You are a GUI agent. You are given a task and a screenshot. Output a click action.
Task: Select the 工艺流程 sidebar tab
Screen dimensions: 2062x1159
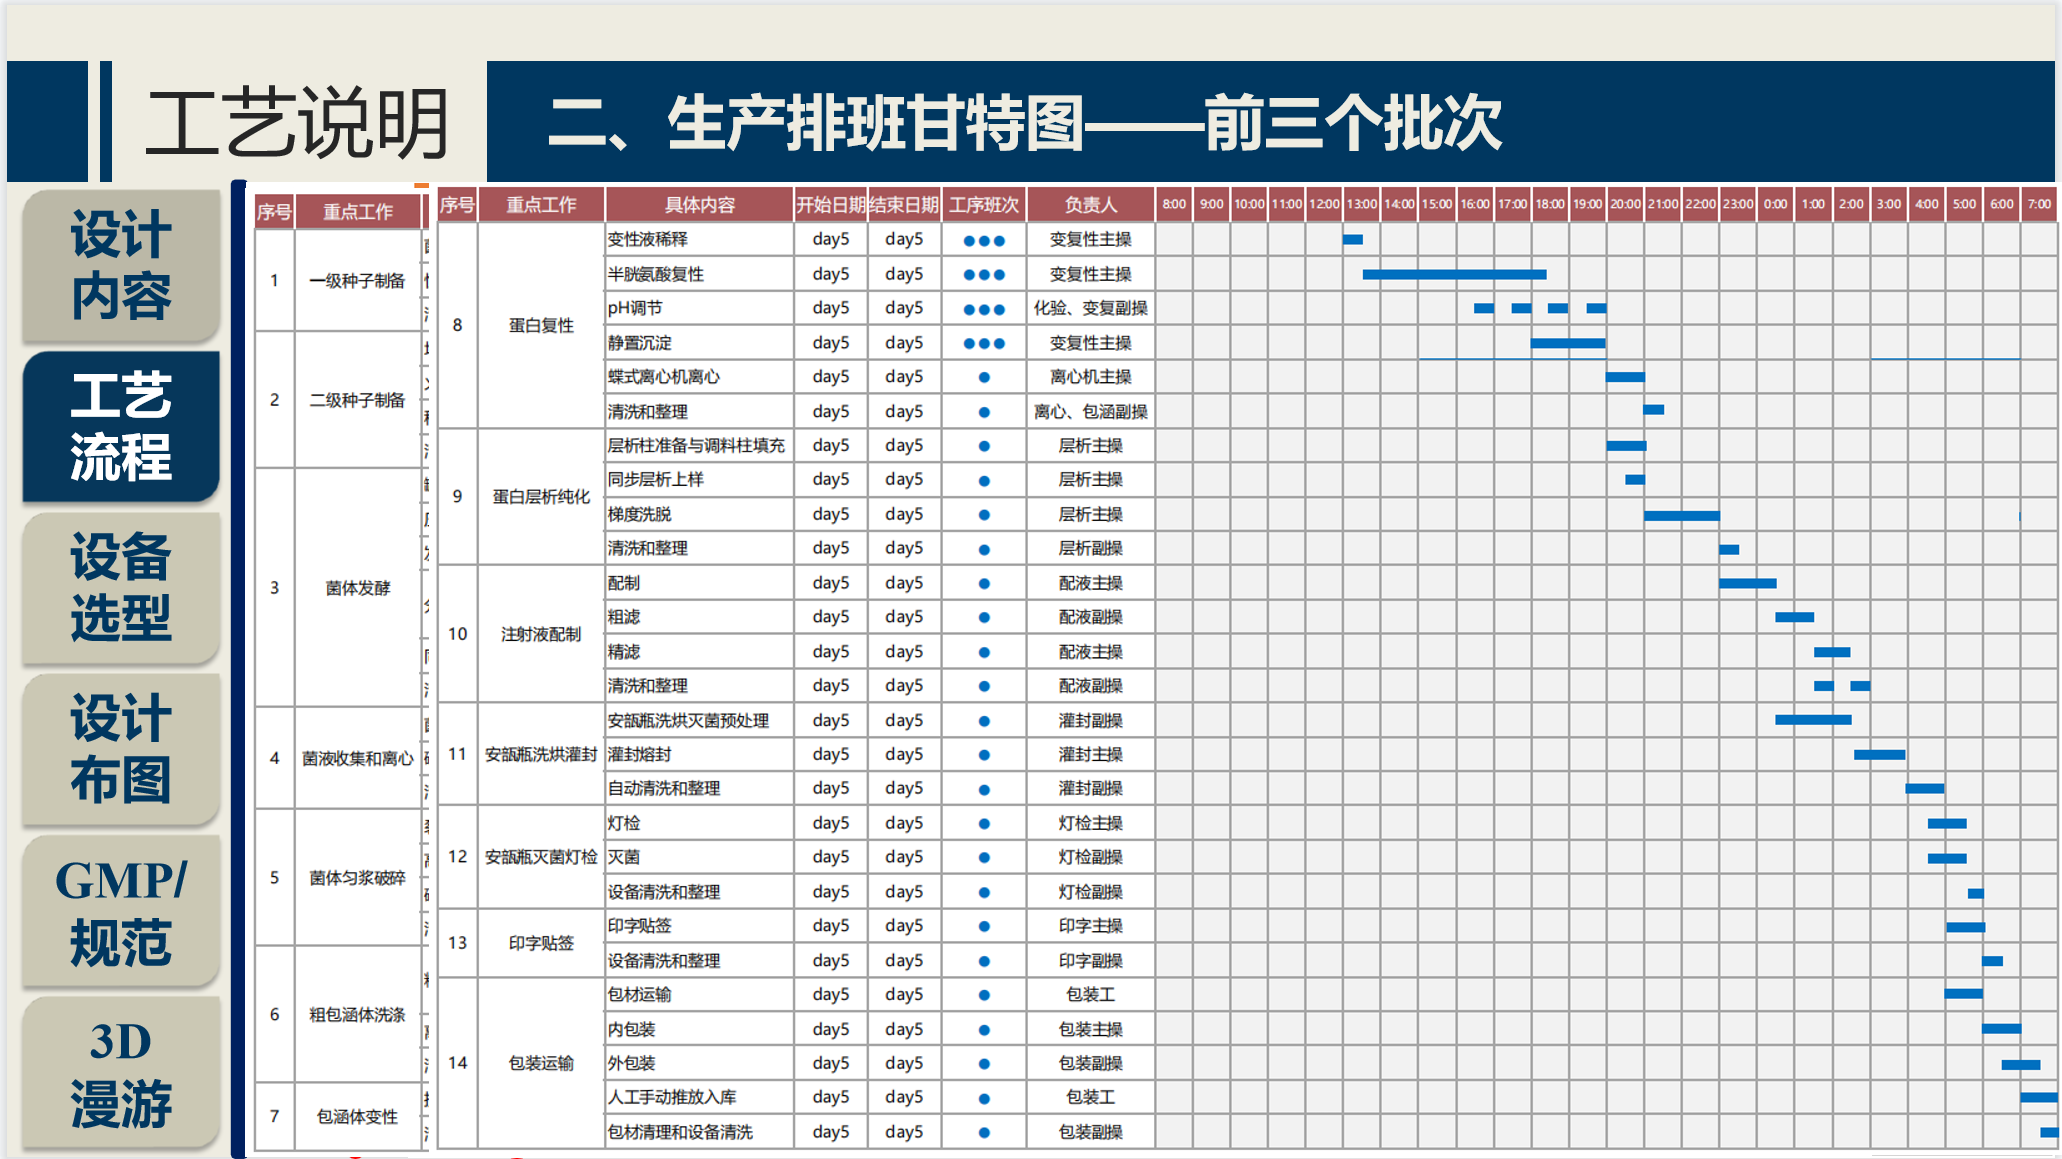(120, 426)
